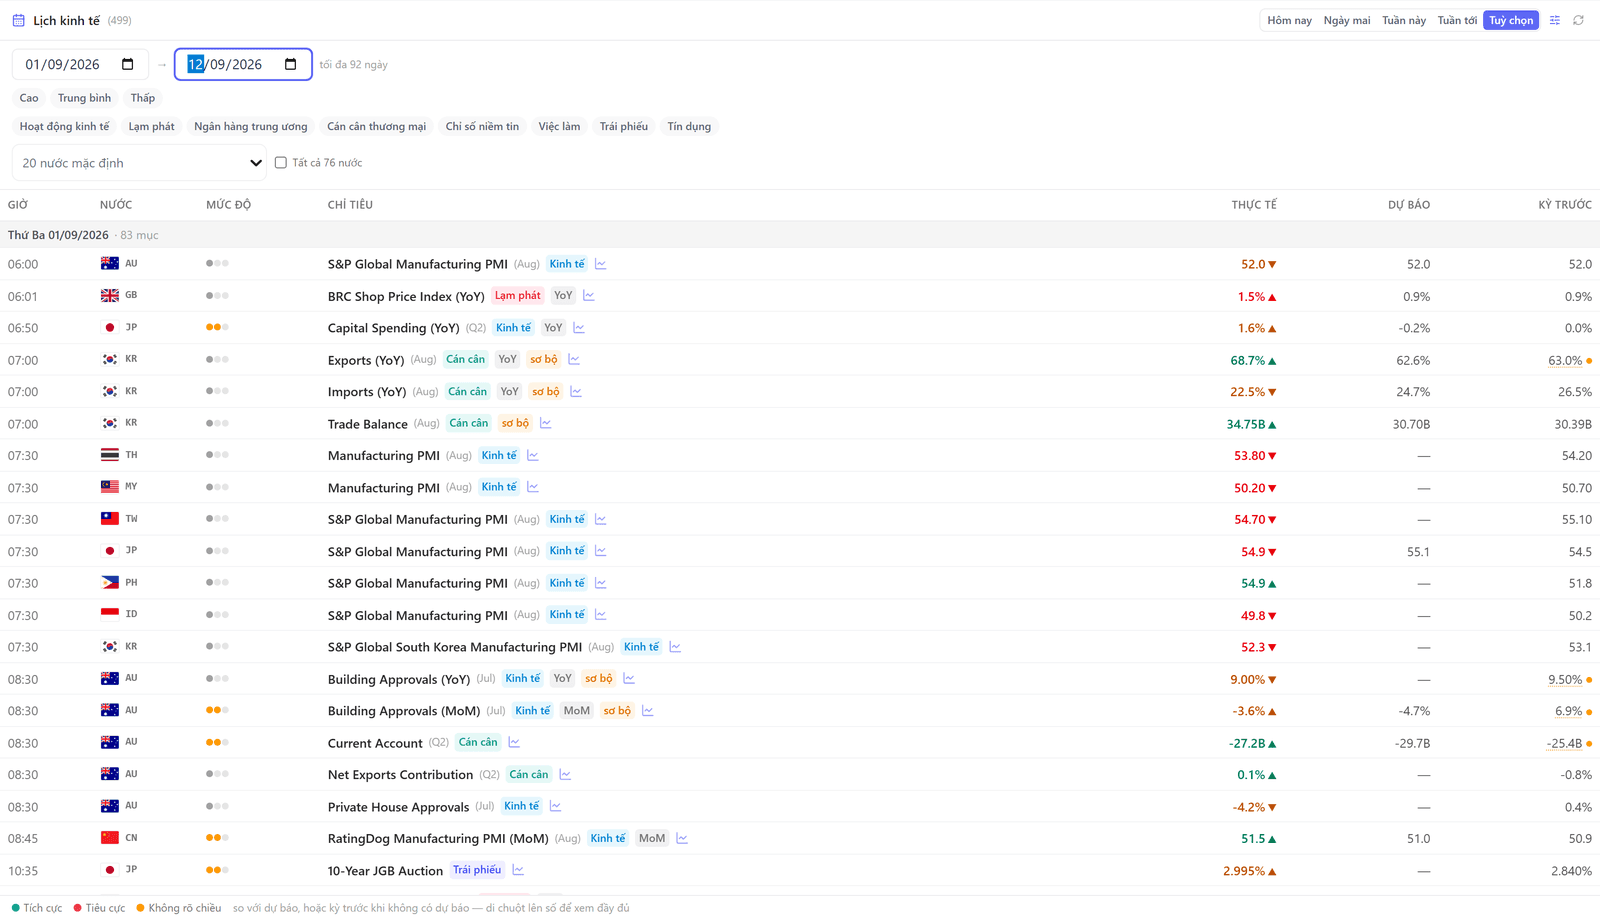Toggle 'Lạm phát' category filter

pyautogui.click(x=151, y=127)
